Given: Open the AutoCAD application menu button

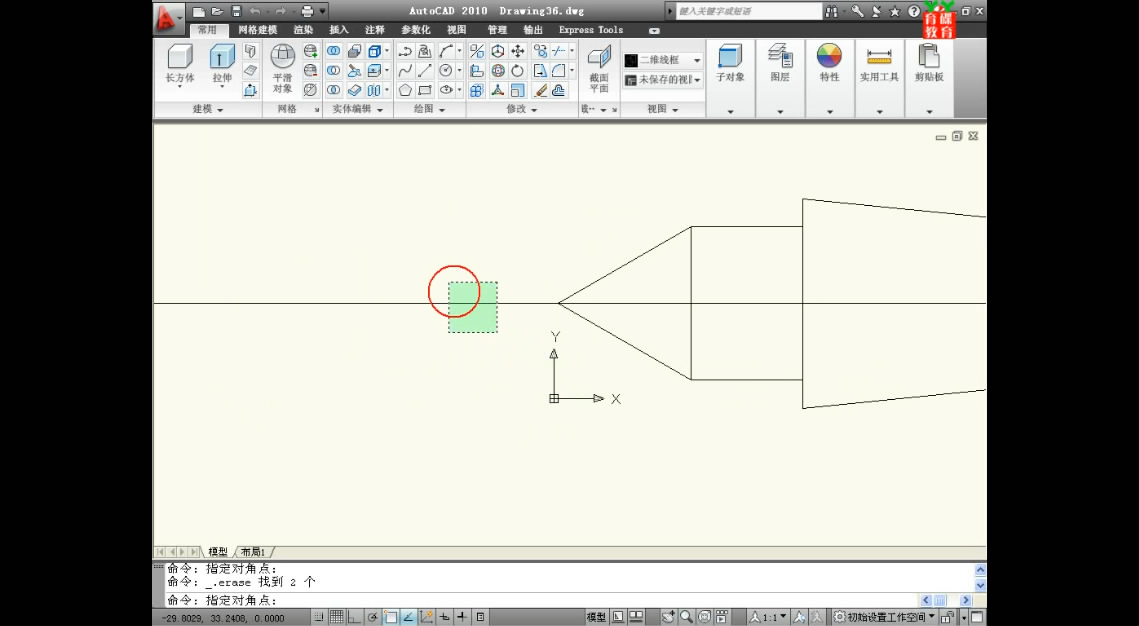Looking at the screenshot, I should 169,18.
